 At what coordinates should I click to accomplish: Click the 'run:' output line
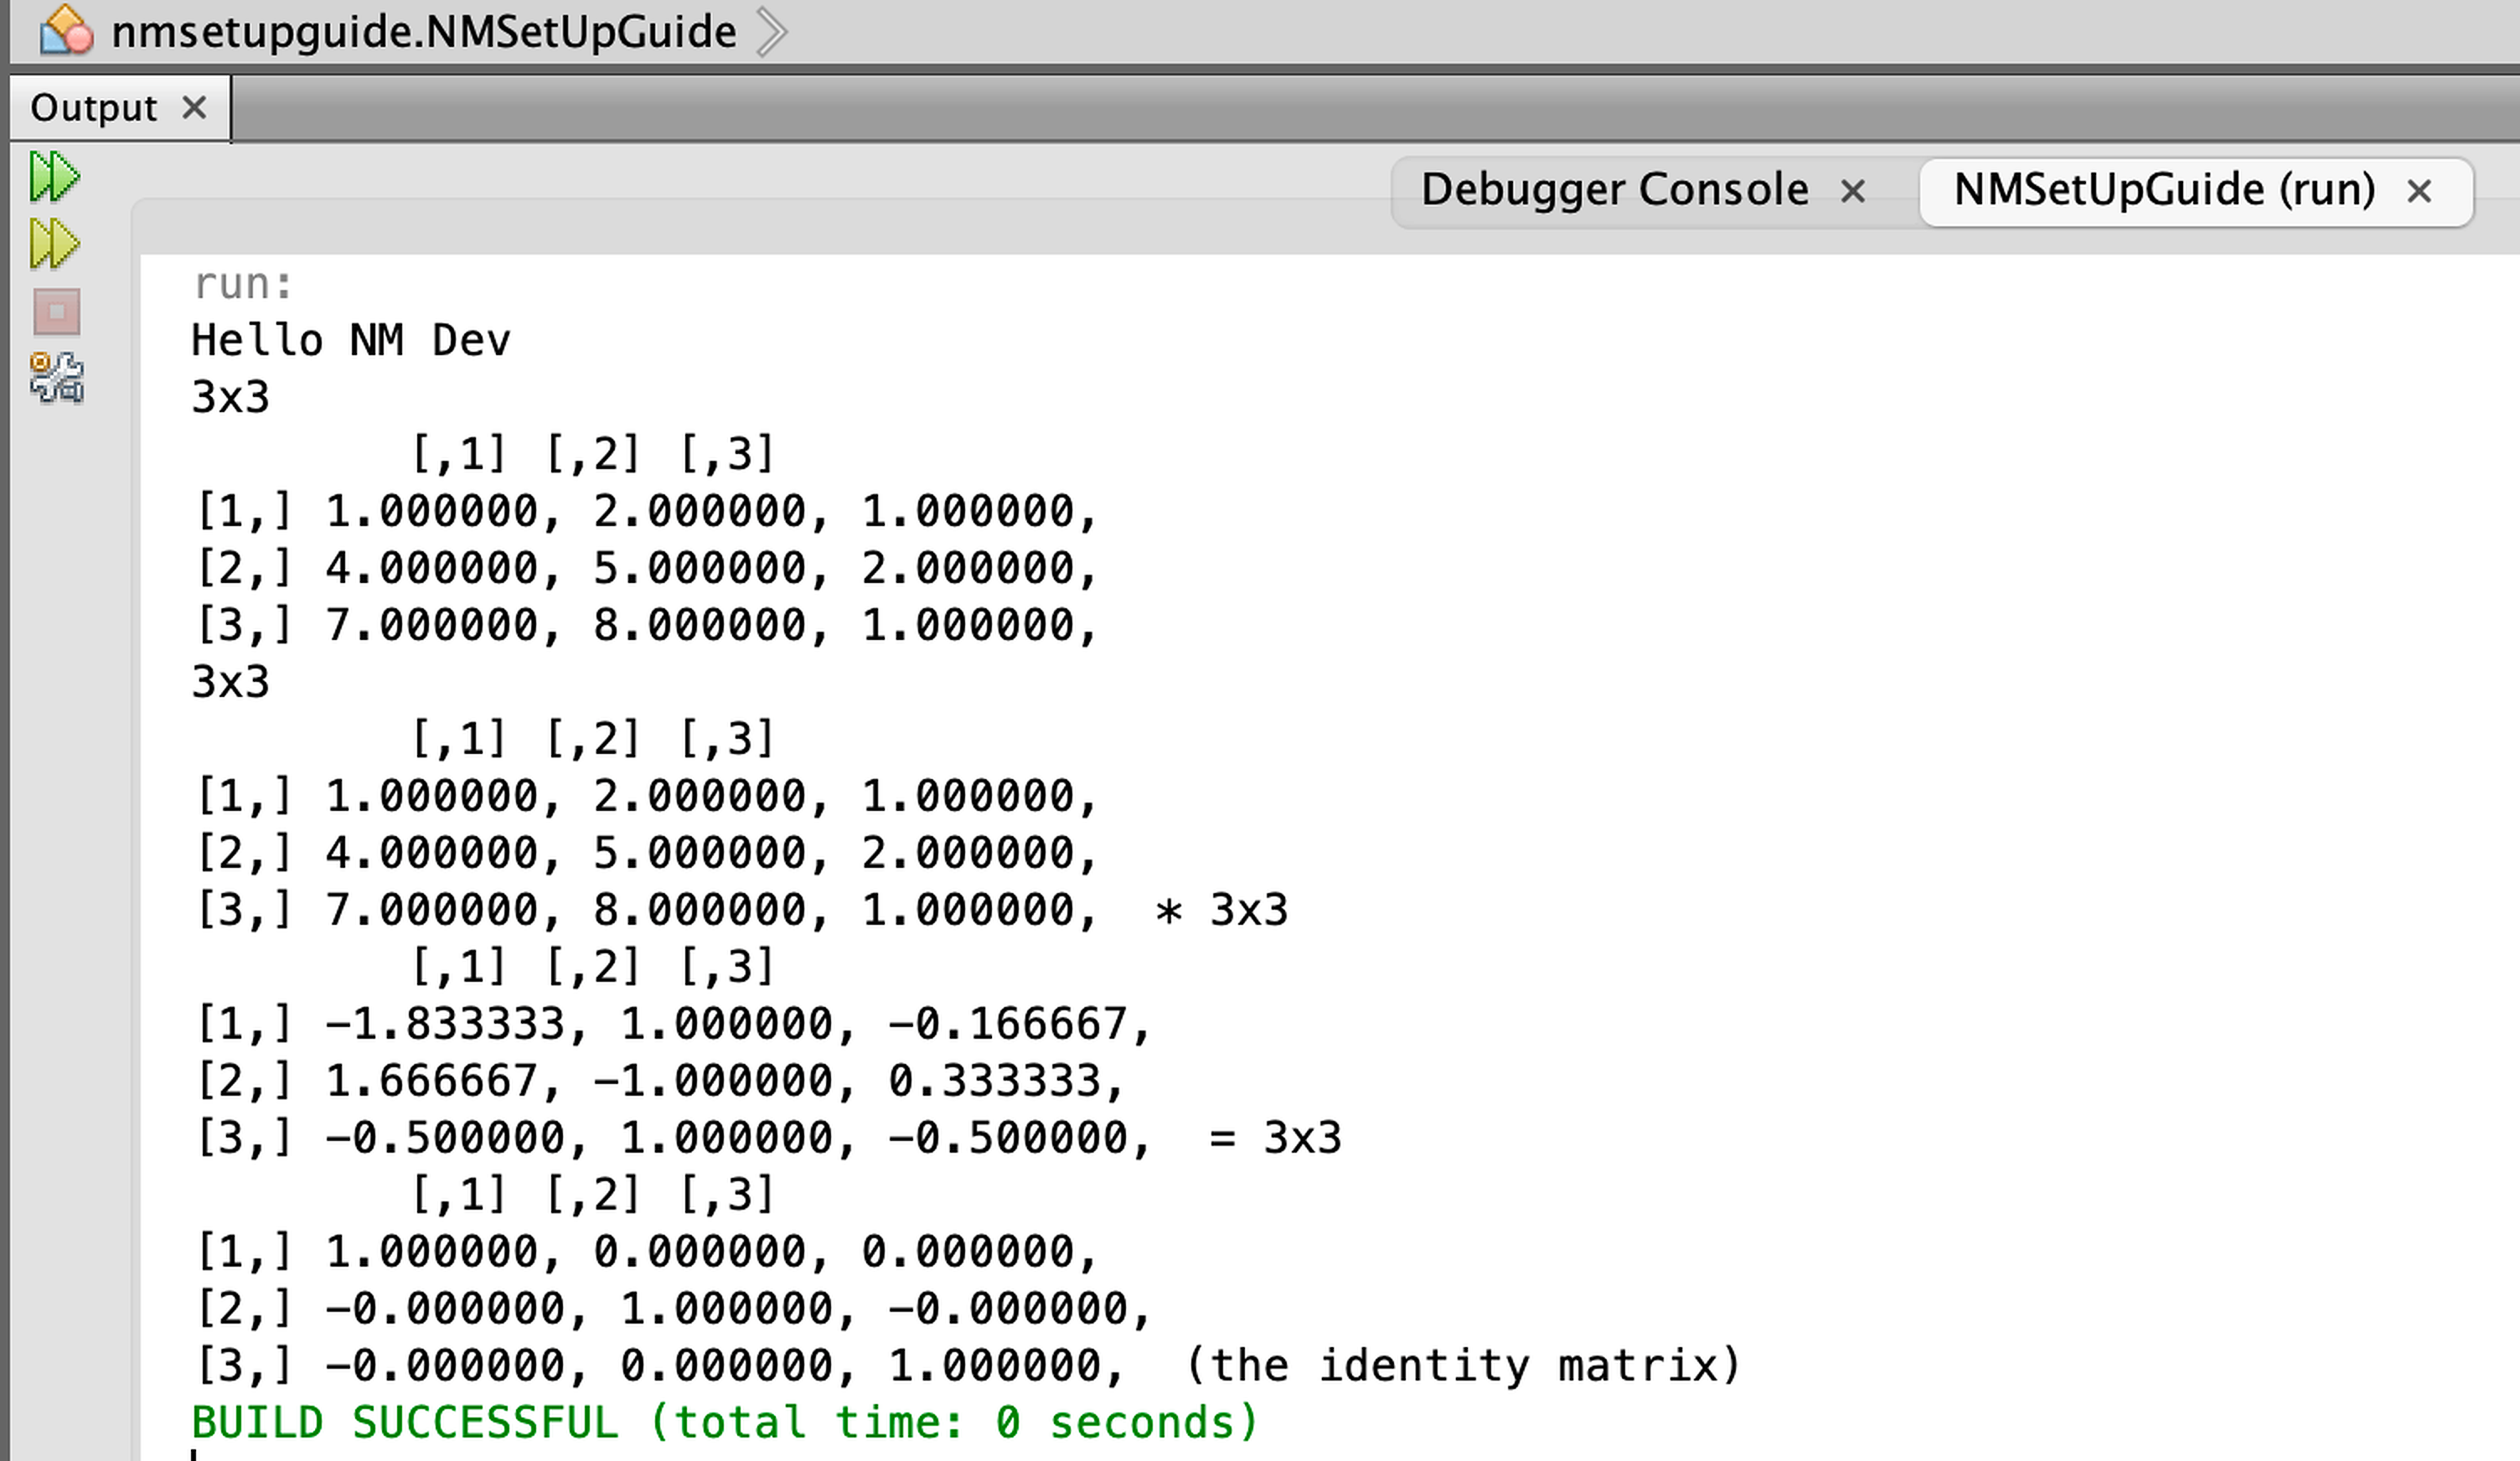(243, 284)
